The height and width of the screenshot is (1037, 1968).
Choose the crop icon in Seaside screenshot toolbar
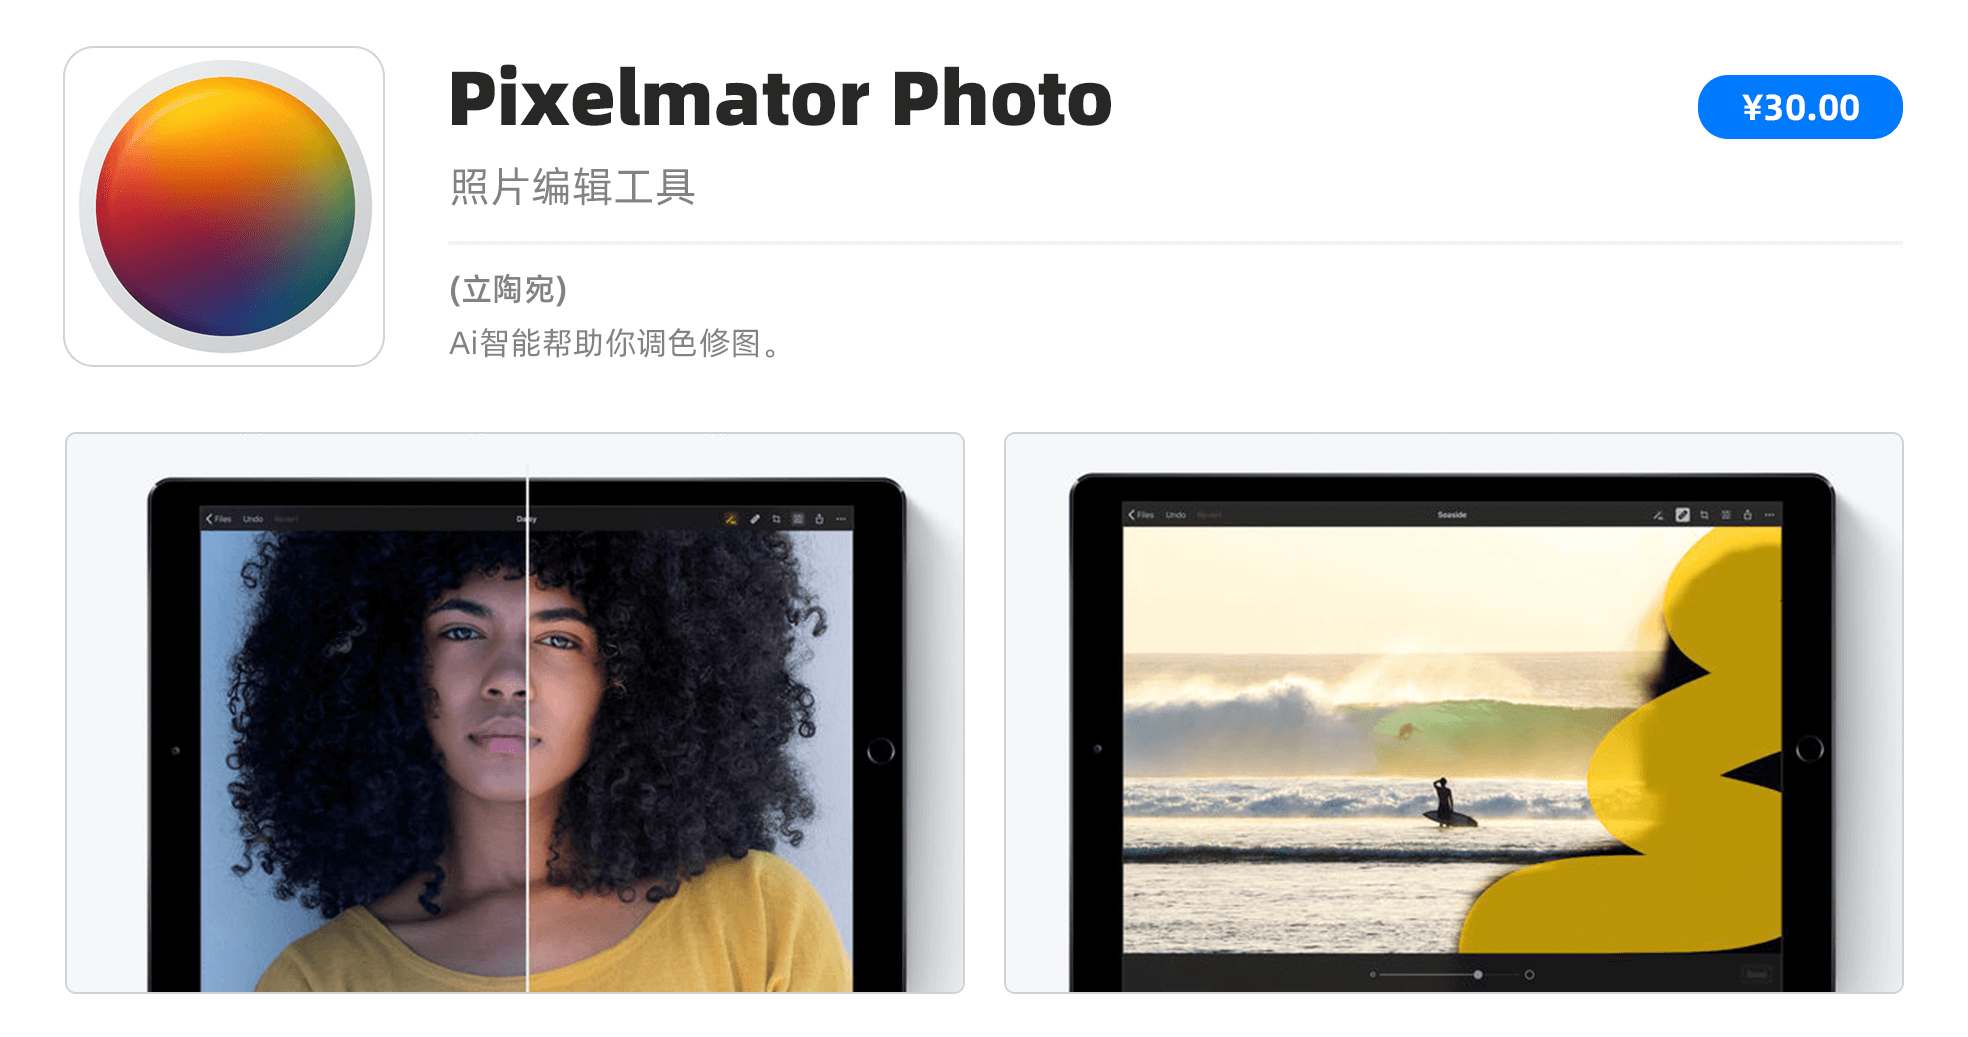[1704, 515]
